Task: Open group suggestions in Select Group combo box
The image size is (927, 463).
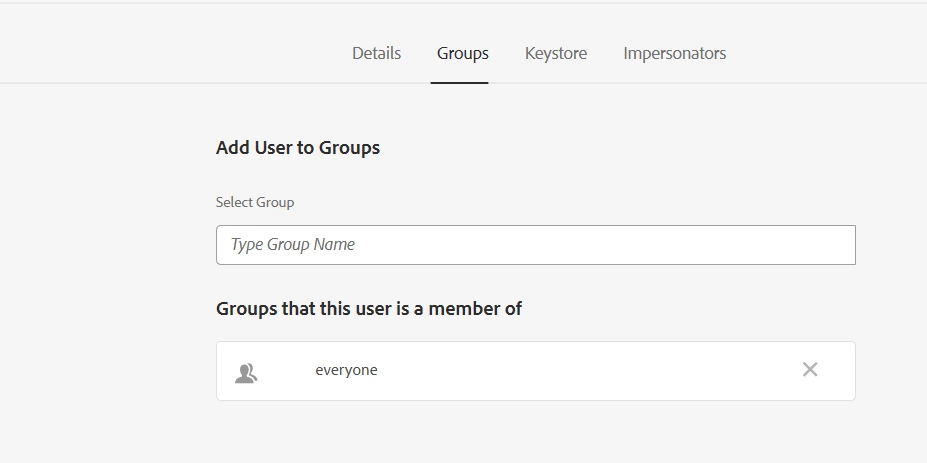Action: click(536, 245)
